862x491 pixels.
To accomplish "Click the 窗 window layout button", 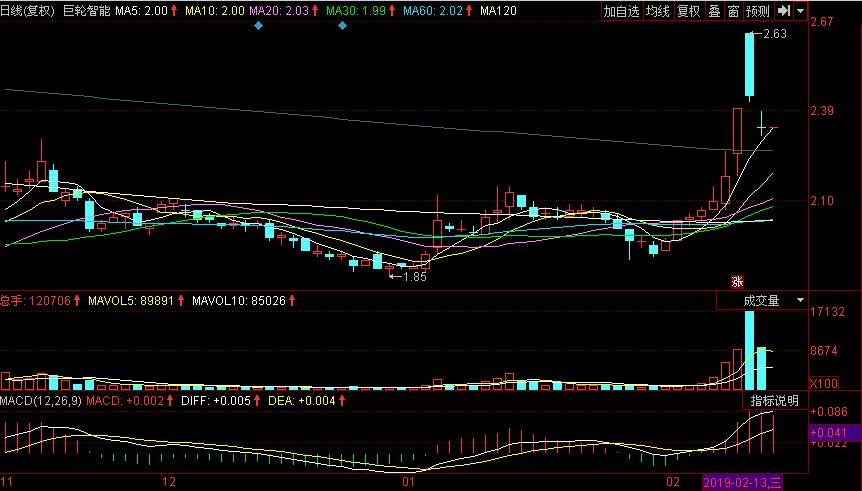I will pyautogui.click(x=733, y=11).
